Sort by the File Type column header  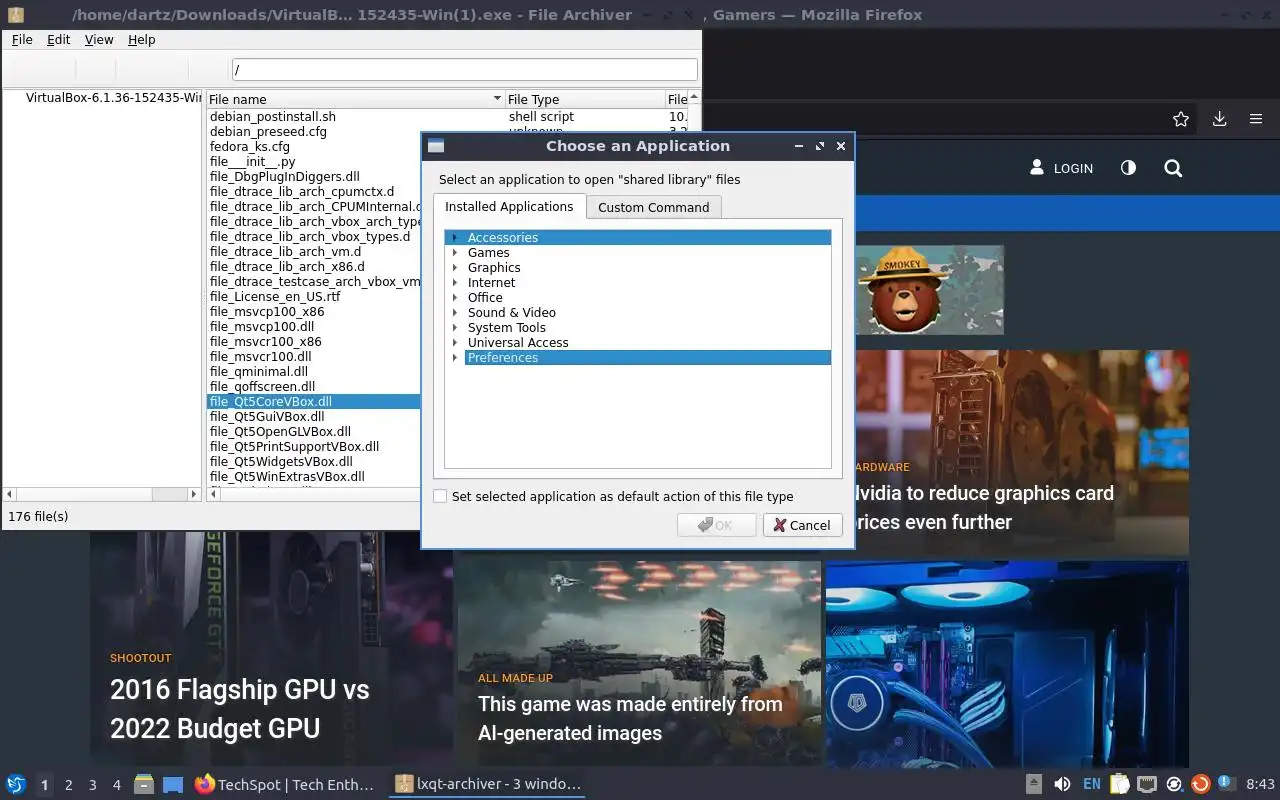(585, 99)
